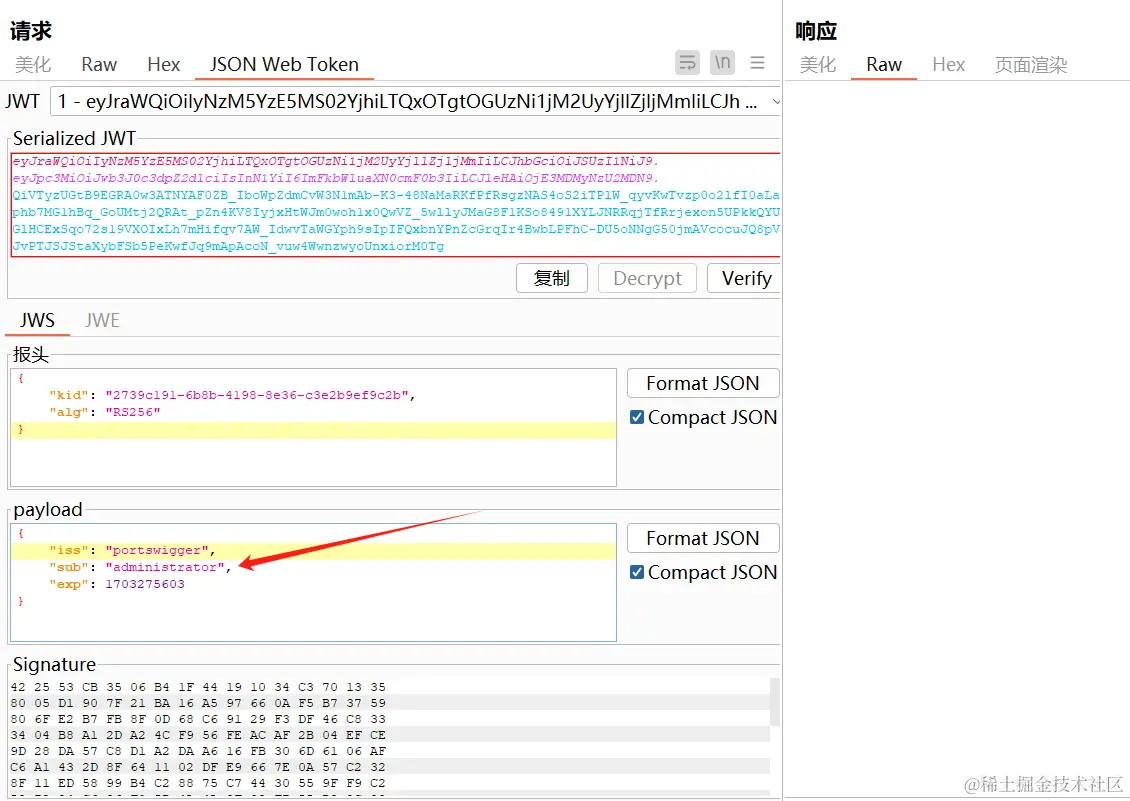The image size is (1130, 801).
Task: Toggle Compact JSON checkbox for 报头 header
Action: click(x=637, y=417)
